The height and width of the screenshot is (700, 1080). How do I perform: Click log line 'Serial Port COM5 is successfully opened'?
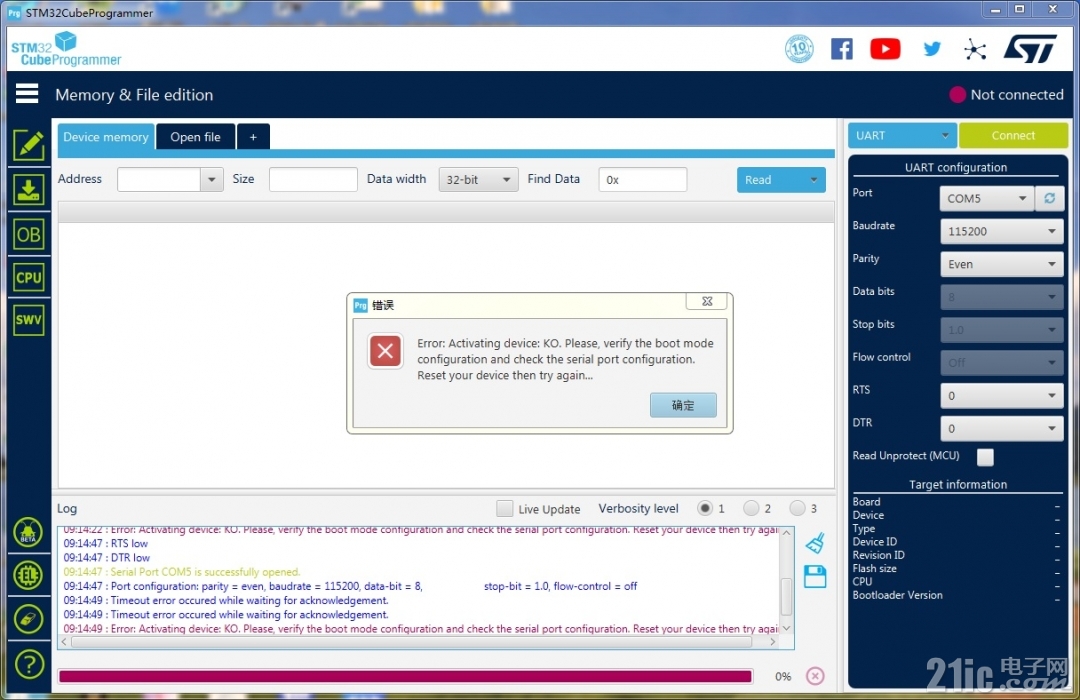point(182,572)
